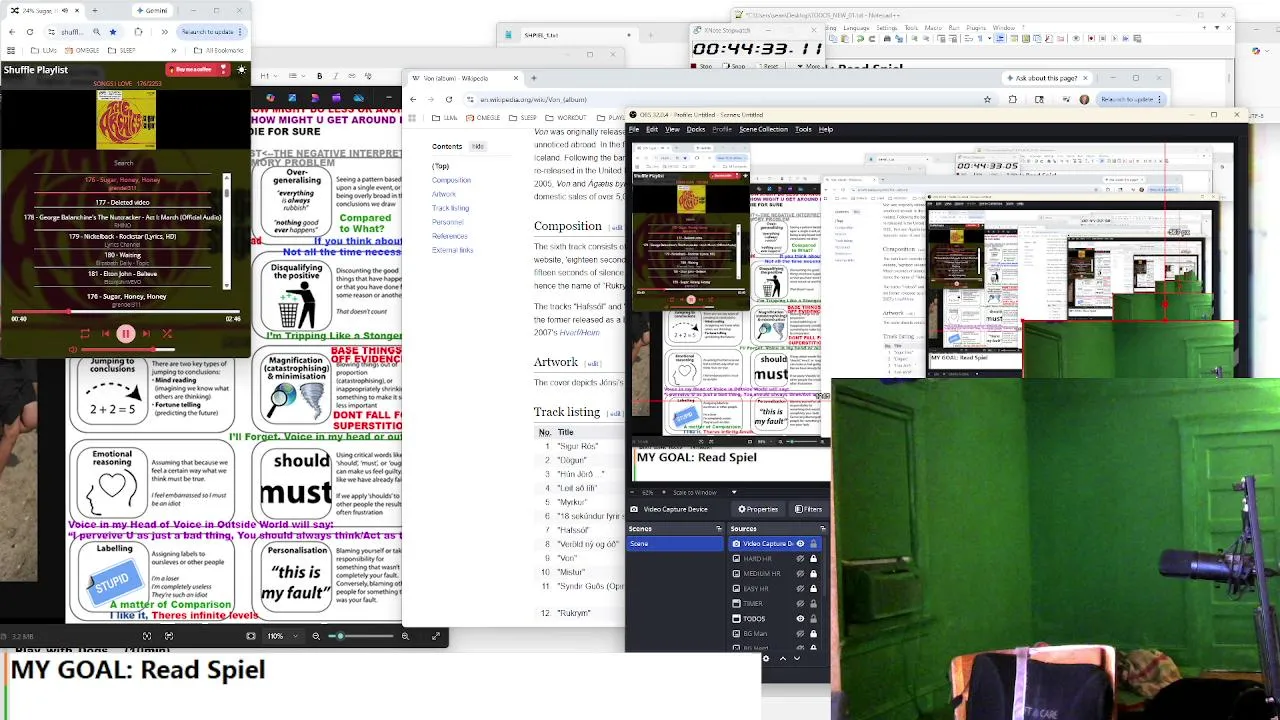1280x720 pixels.
Task: Select track 177 Deleted video
Action: click(x=123, y=202)
